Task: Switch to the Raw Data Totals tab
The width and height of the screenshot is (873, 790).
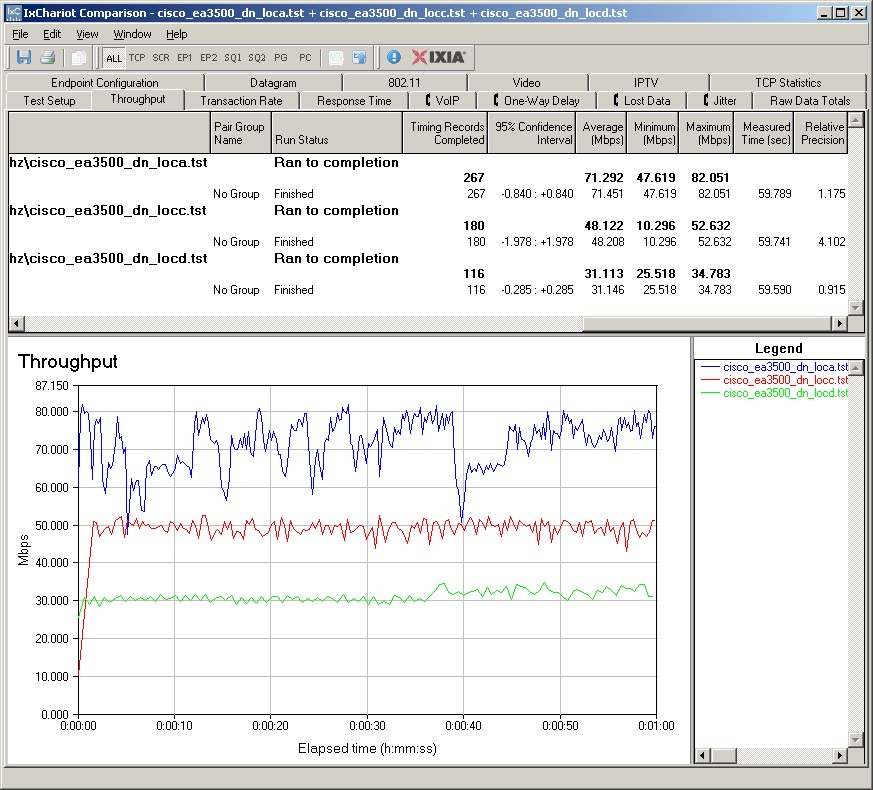Action: [x=810, y=101]
